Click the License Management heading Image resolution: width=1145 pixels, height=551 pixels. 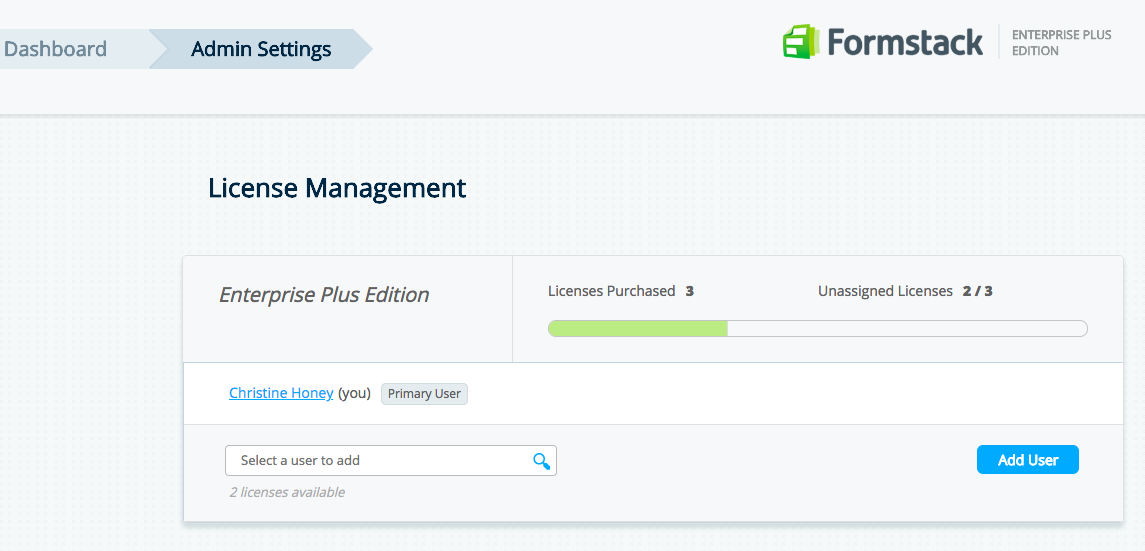pyautogui.click(x=337, y=188)
